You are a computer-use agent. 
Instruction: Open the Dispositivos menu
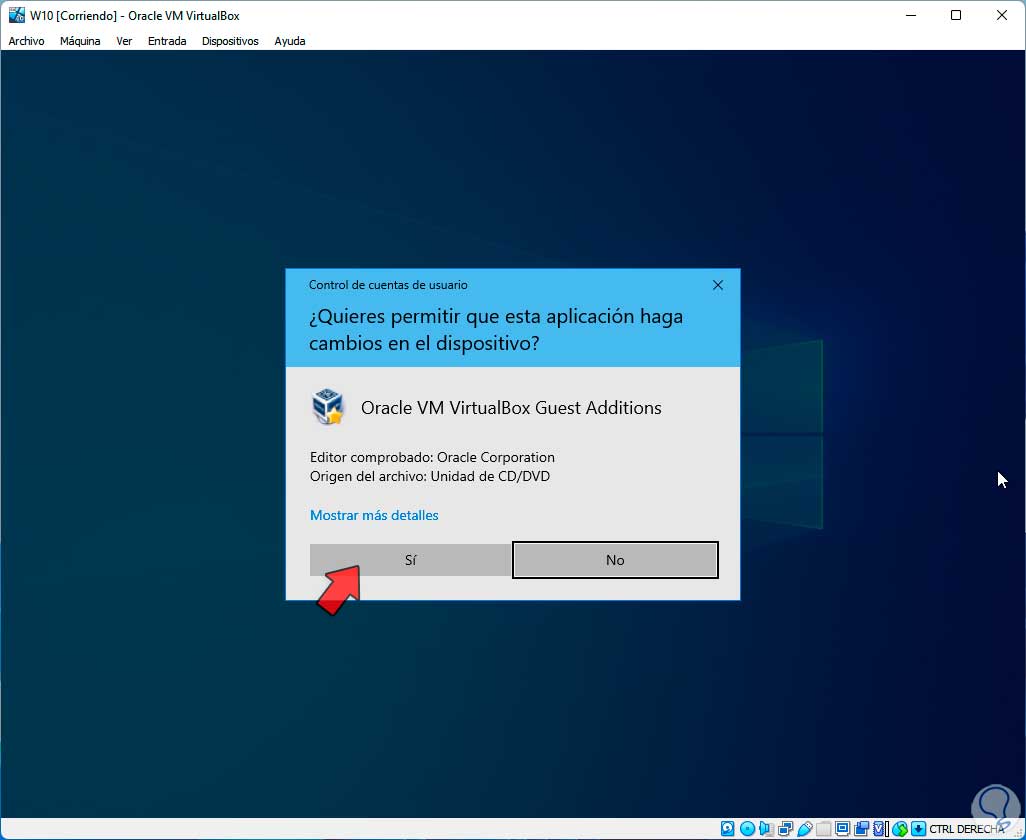tap(230, 41)
